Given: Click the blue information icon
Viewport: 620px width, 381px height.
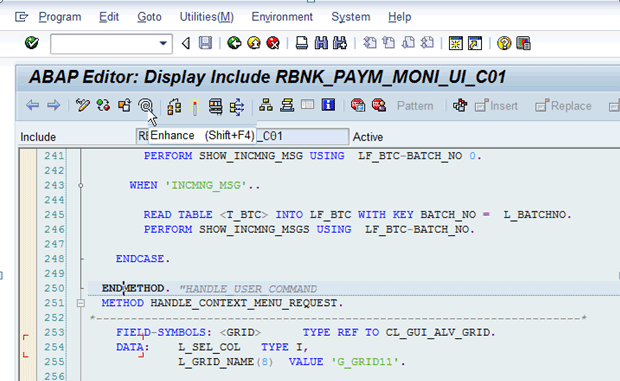Looking at the screenshot, I should 329,105.
